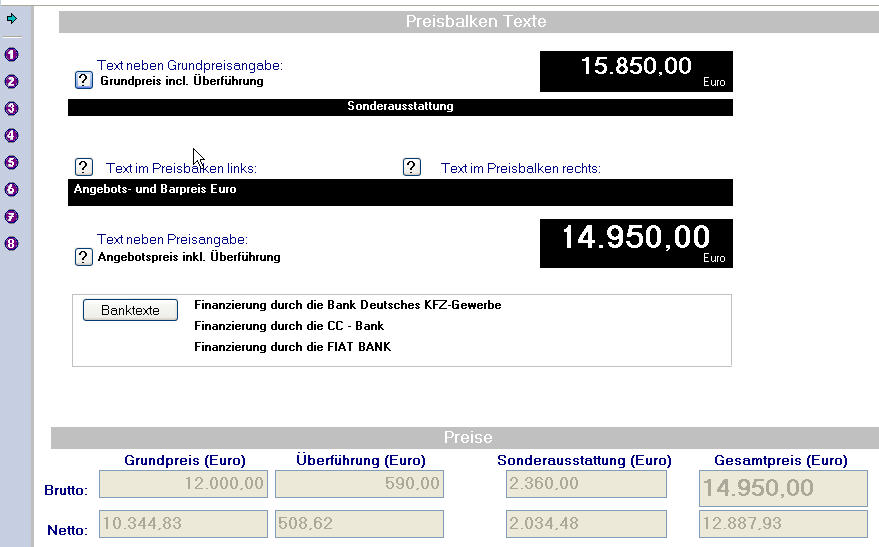Click the Netto Sonderausstattung field 2.034,48
The width and height of the screenshot is (879, 547).
click(586, 523)
